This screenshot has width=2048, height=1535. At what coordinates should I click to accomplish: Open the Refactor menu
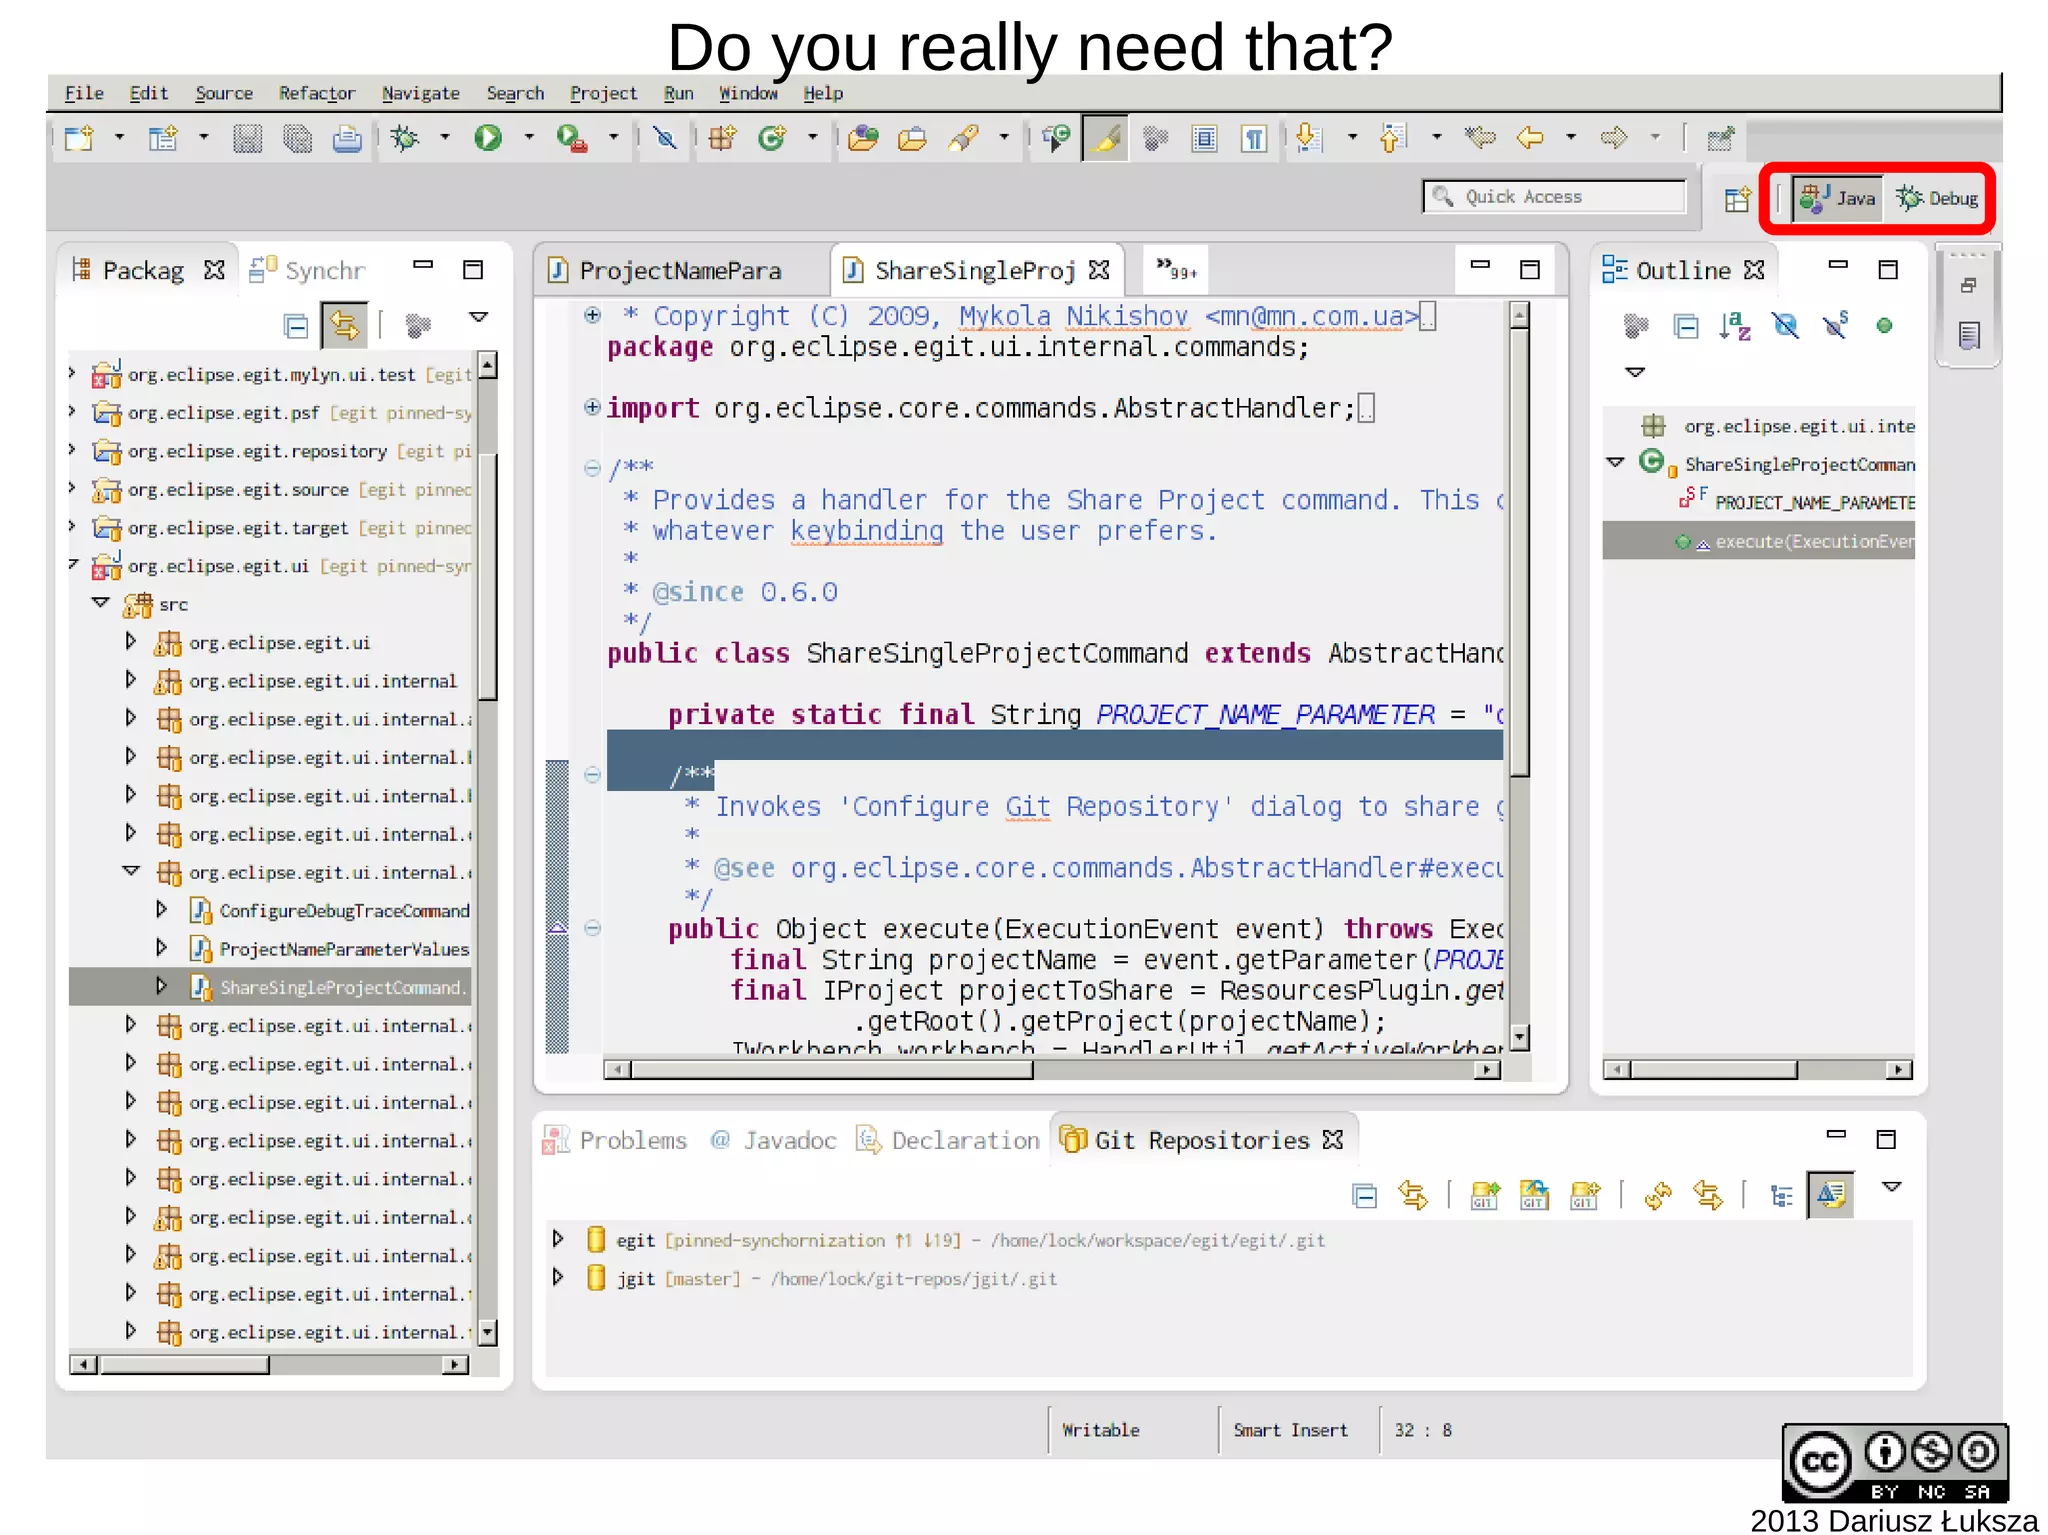pos(317,93)
